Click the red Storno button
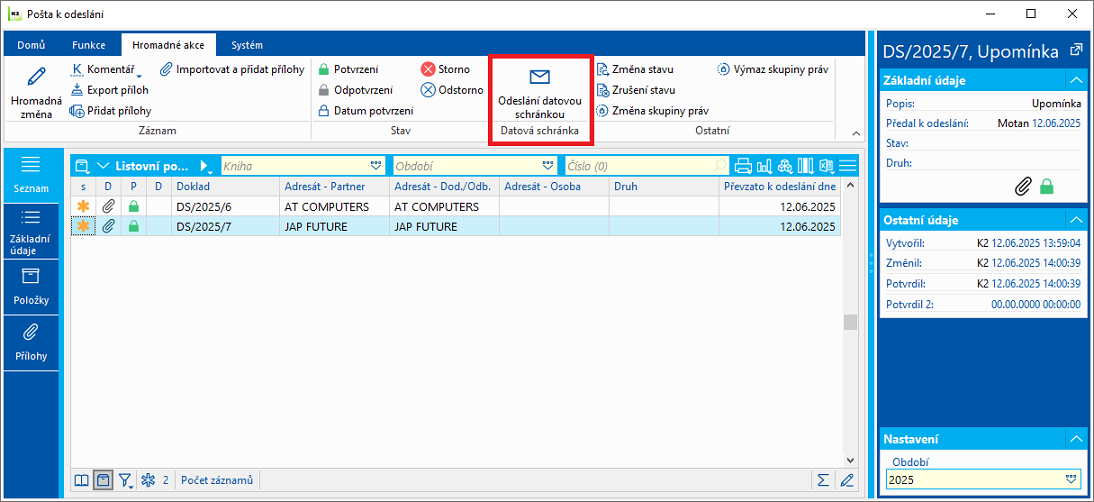 click(445, 70)
